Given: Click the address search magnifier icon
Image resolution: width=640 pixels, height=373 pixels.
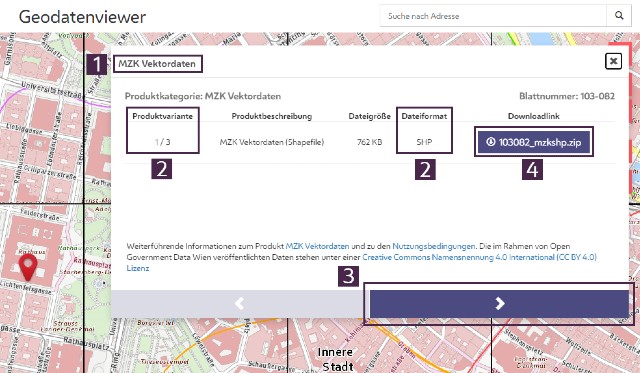Looking at the screenshot, I should (x=619, y=16).
